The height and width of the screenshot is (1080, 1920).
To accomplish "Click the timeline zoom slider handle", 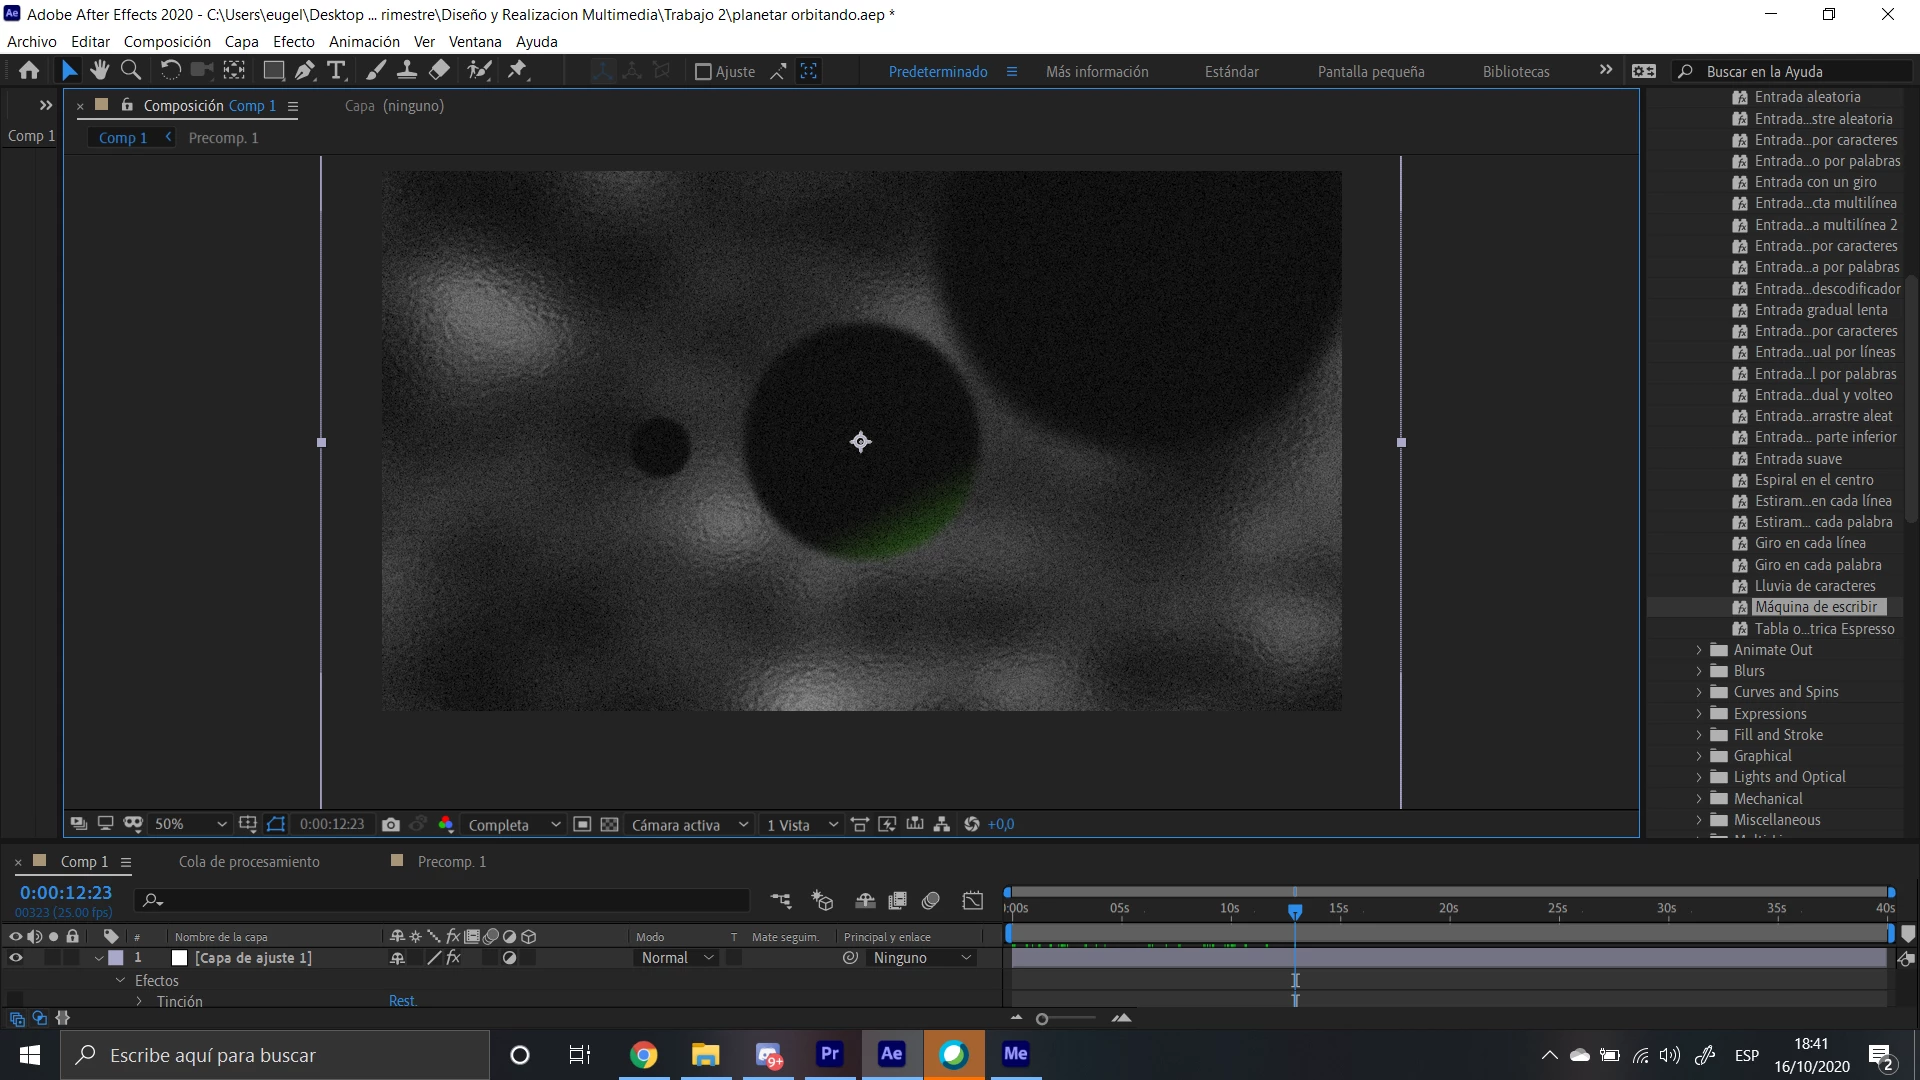I will 1042,1019.
